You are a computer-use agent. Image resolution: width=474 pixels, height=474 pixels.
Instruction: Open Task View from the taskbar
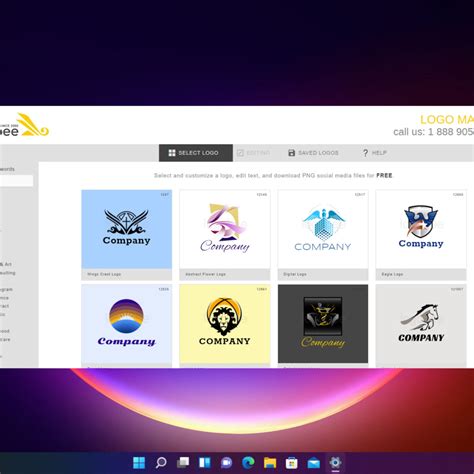click(x=183, y=462)
